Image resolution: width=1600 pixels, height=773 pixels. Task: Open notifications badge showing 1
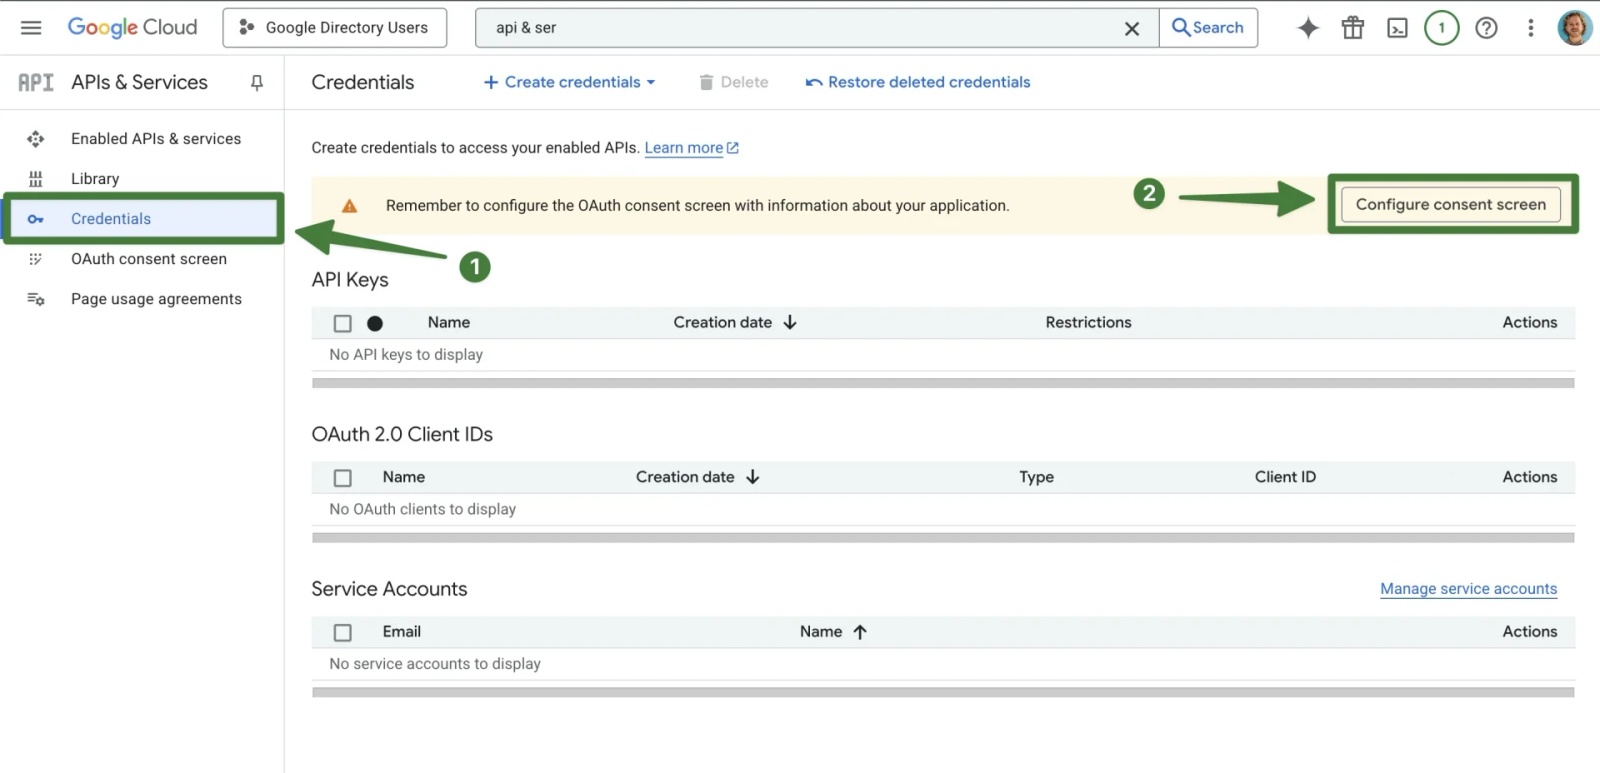coord(1442,28)
